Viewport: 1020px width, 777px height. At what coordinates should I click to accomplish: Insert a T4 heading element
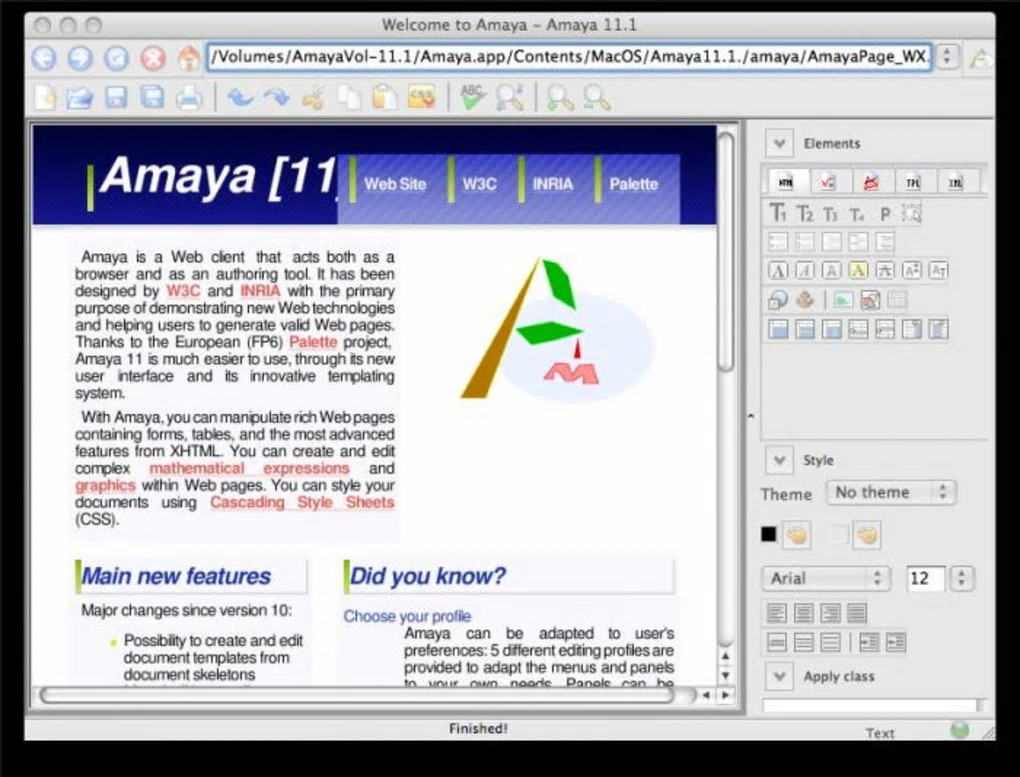point(857,215)
